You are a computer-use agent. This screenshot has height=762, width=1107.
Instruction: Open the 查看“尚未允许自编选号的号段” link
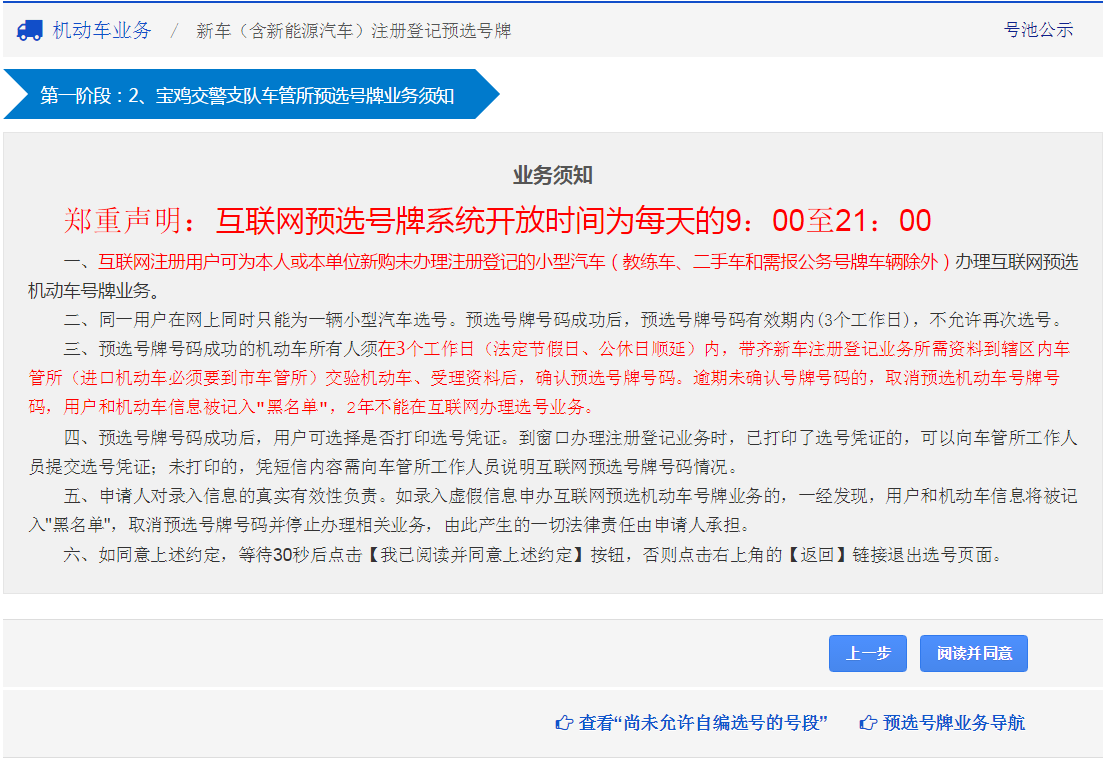click(x=702, y=723)
